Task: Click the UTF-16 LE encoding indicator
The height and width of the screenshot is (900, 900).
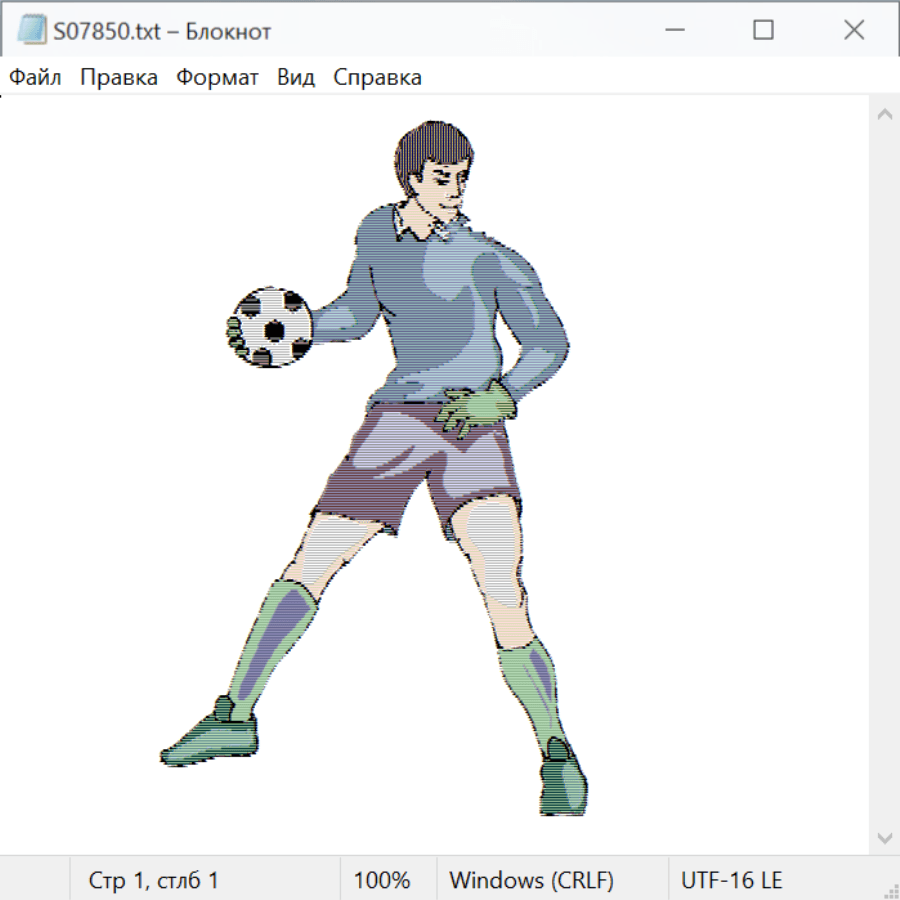Action: tap(731, 881)
